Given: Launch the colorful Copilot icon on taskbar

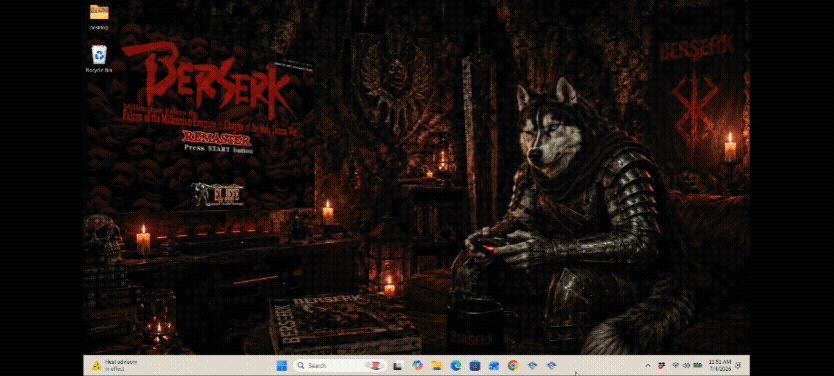Looking at the screenshot, I should click(418, 365).
